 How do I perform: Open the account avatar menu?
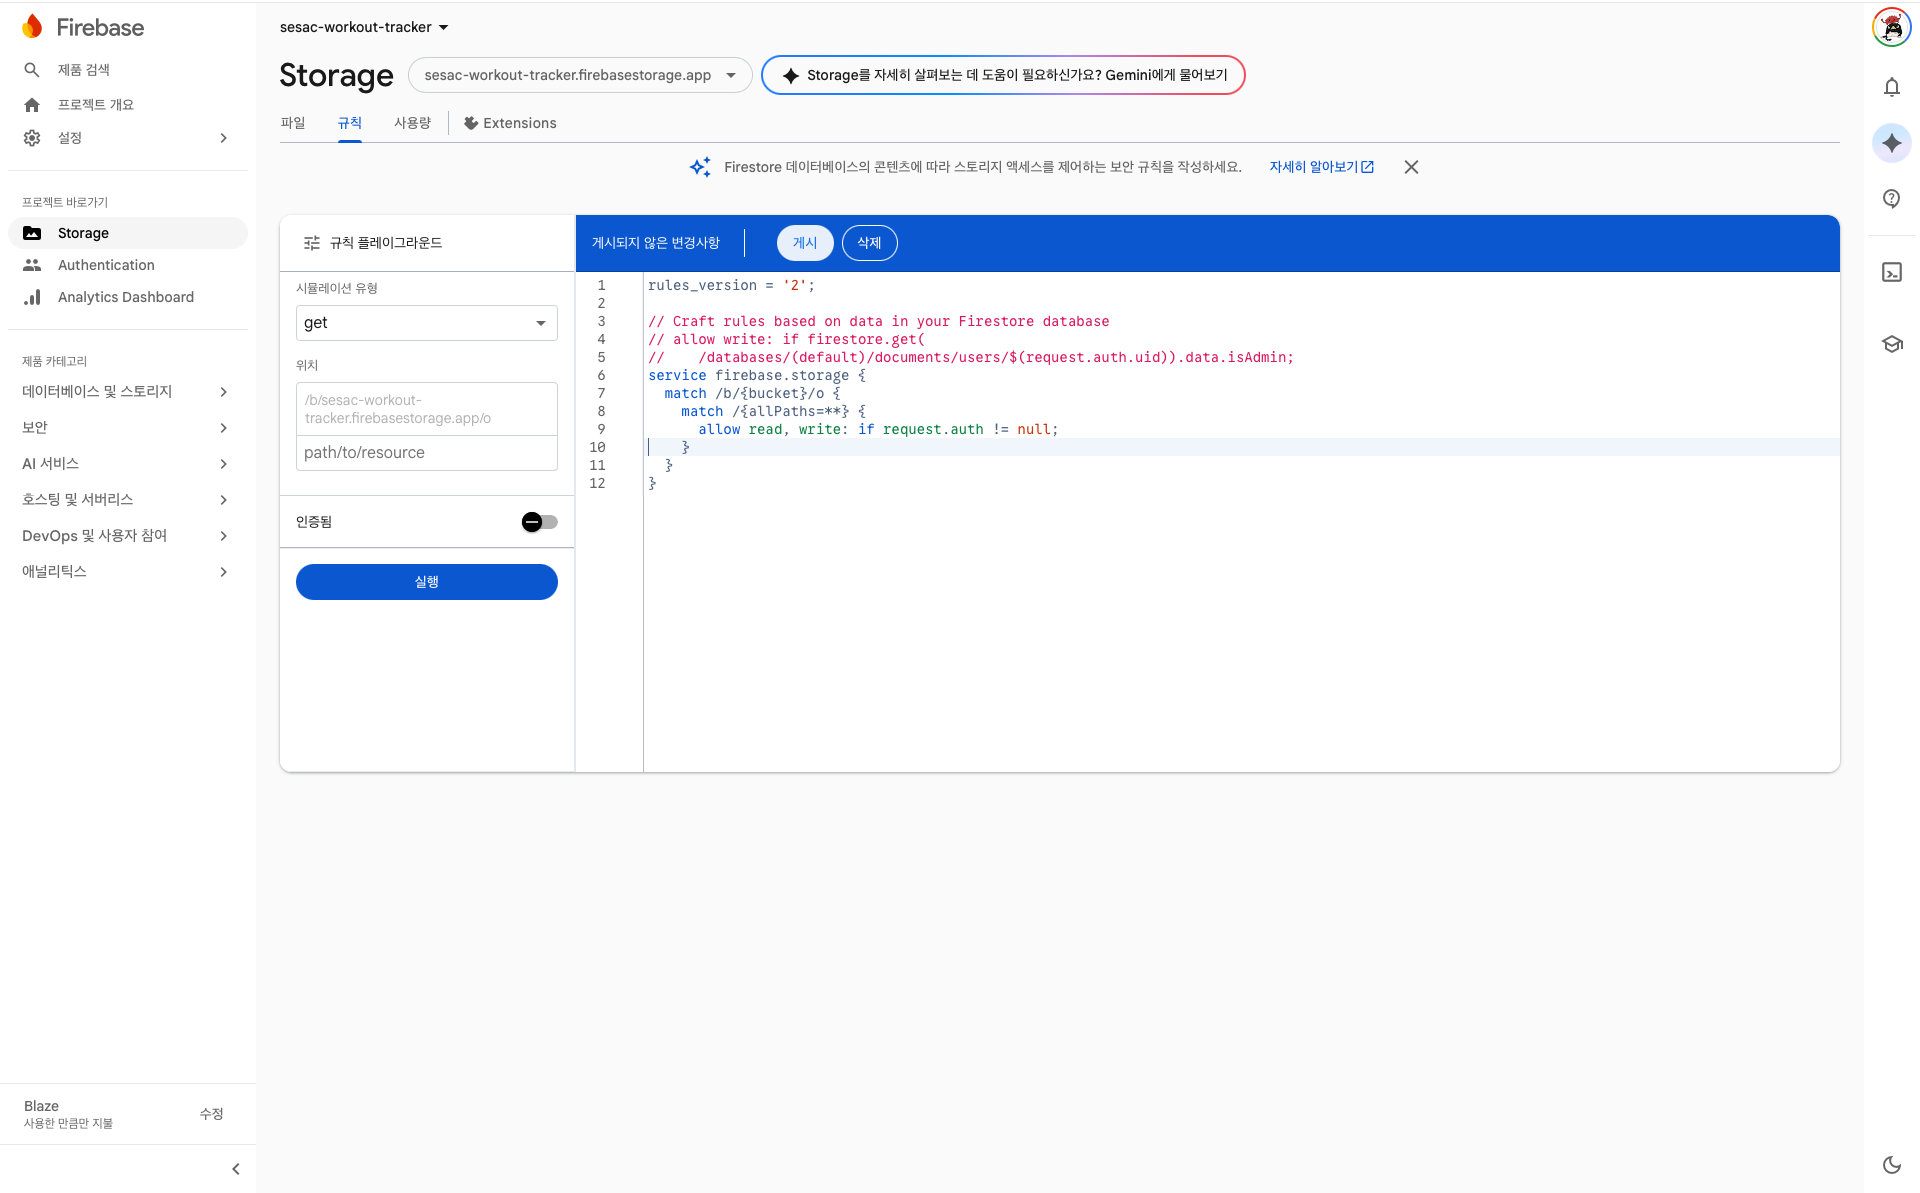click(1892, 27)
